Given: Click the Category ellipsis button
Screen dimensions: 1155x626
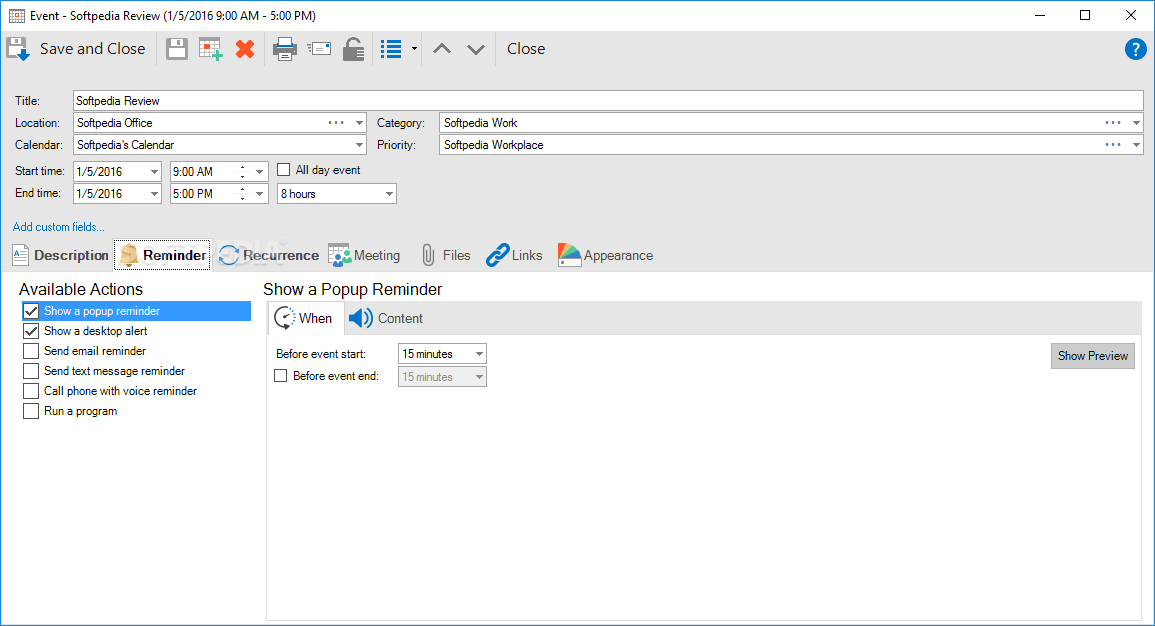Looking at the screenshot, I should (x=1113, y=123).
